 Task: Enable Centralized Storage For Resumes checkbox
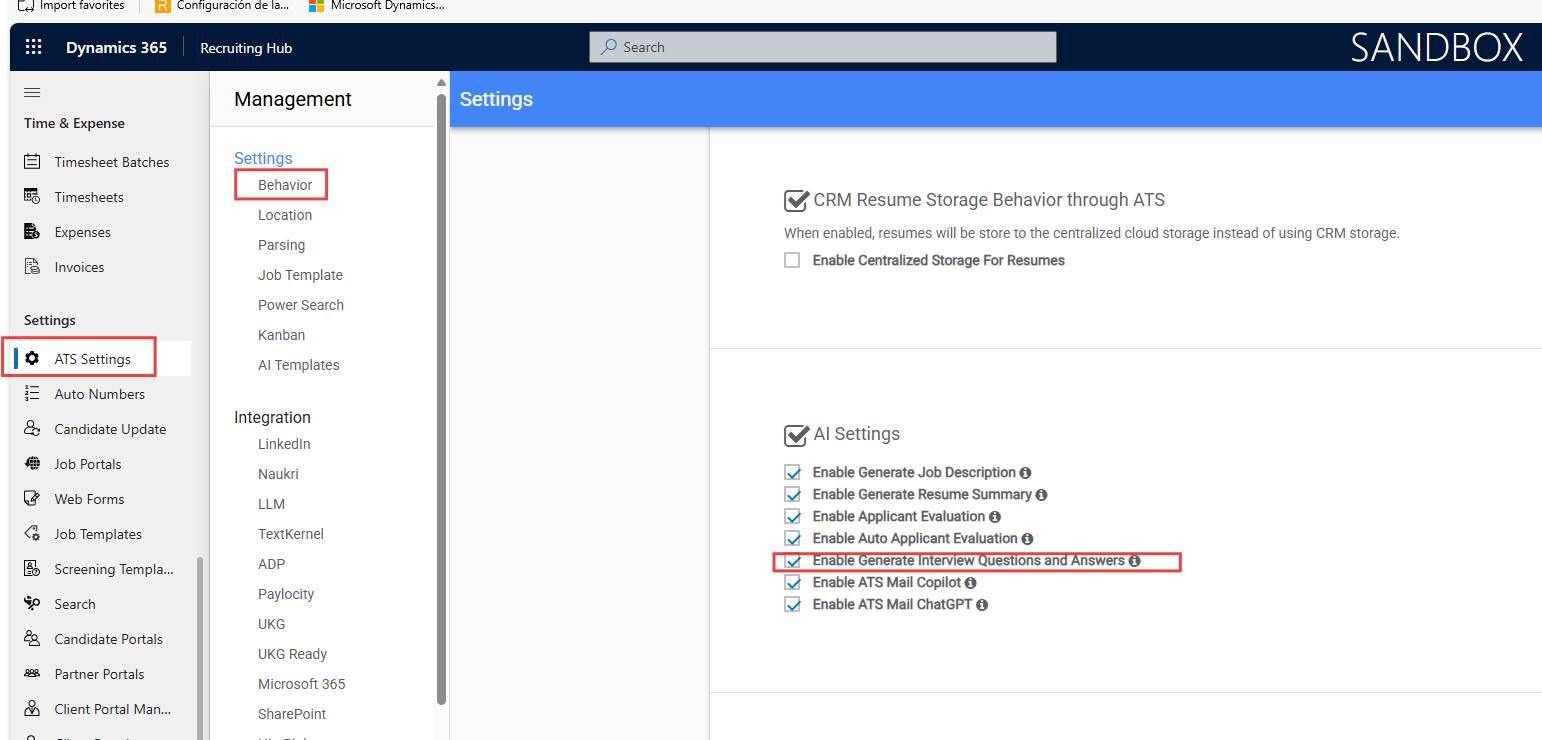(x=792, y=261)
